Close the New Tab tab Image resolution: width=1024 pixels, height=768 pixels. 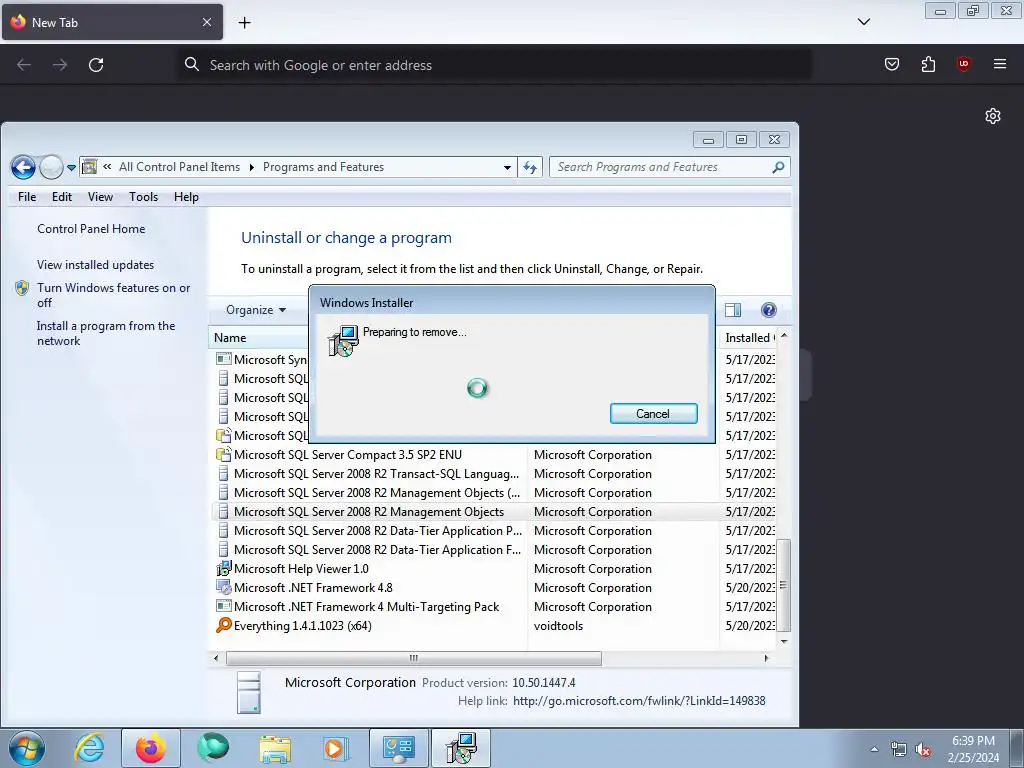click(206, 22)
